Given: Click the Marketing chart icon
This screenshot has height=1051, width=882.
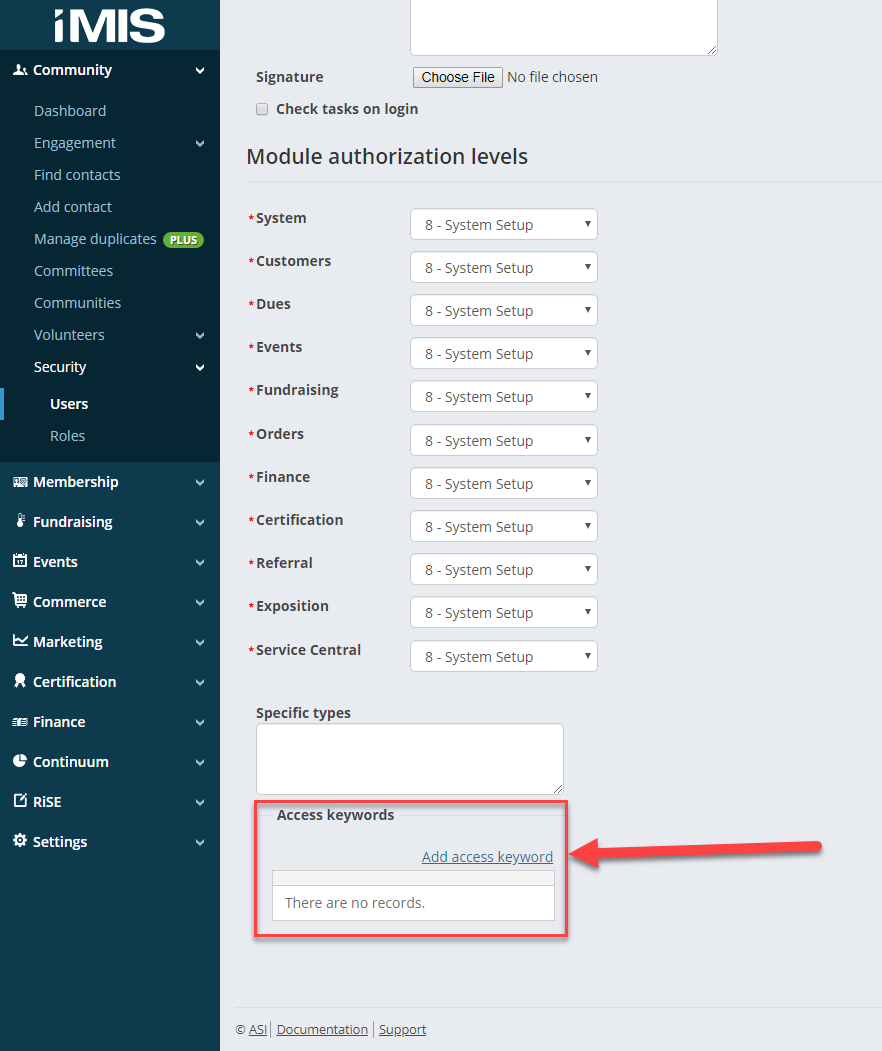Looking at the screenshot, I should point(20,642).
